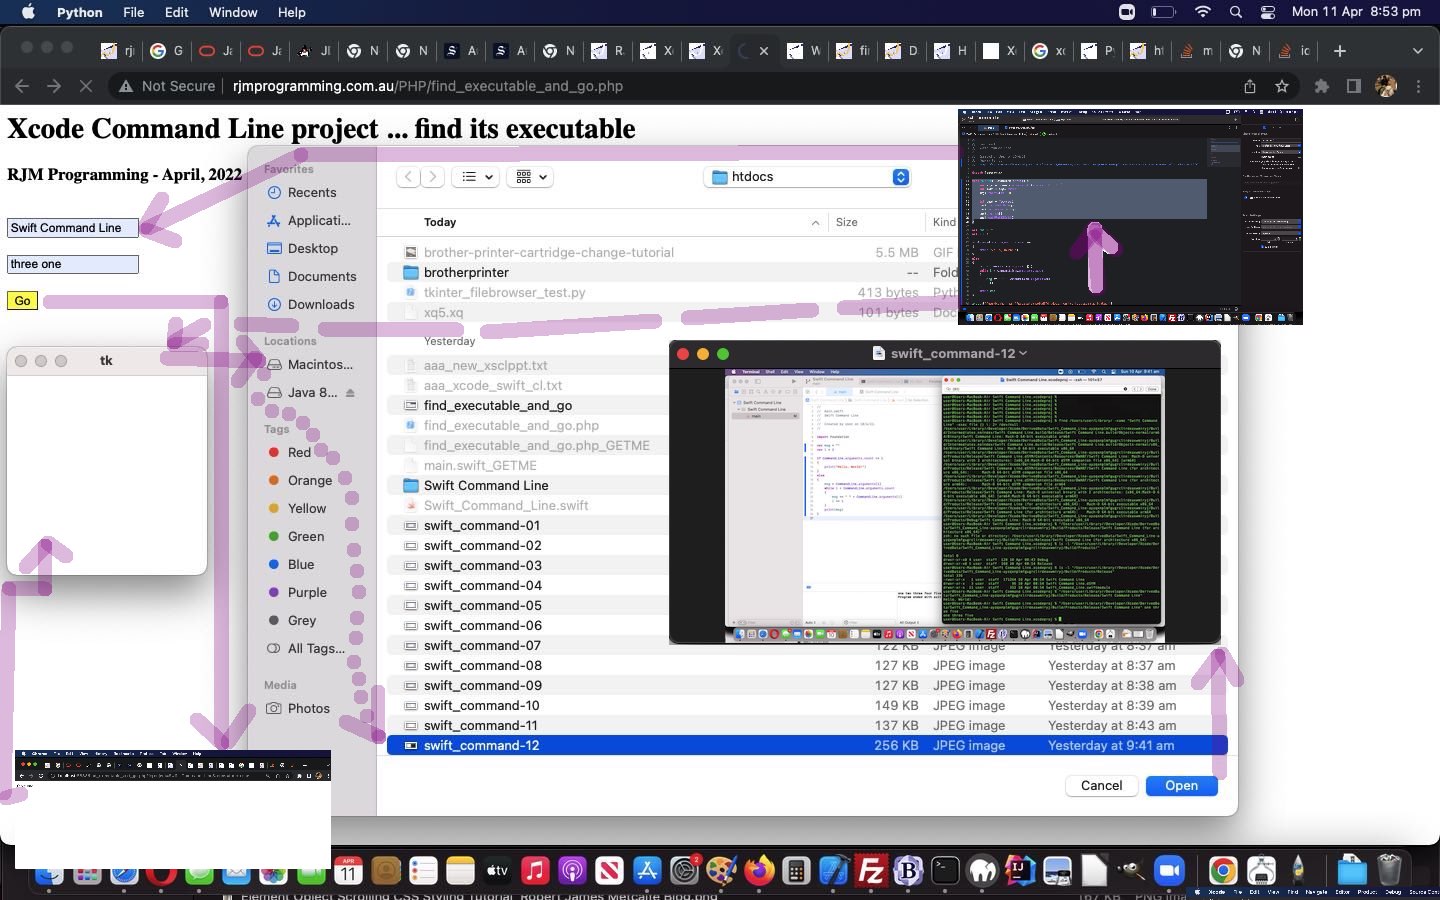Open Podcasts app from the dock

[x=572, y=871]
